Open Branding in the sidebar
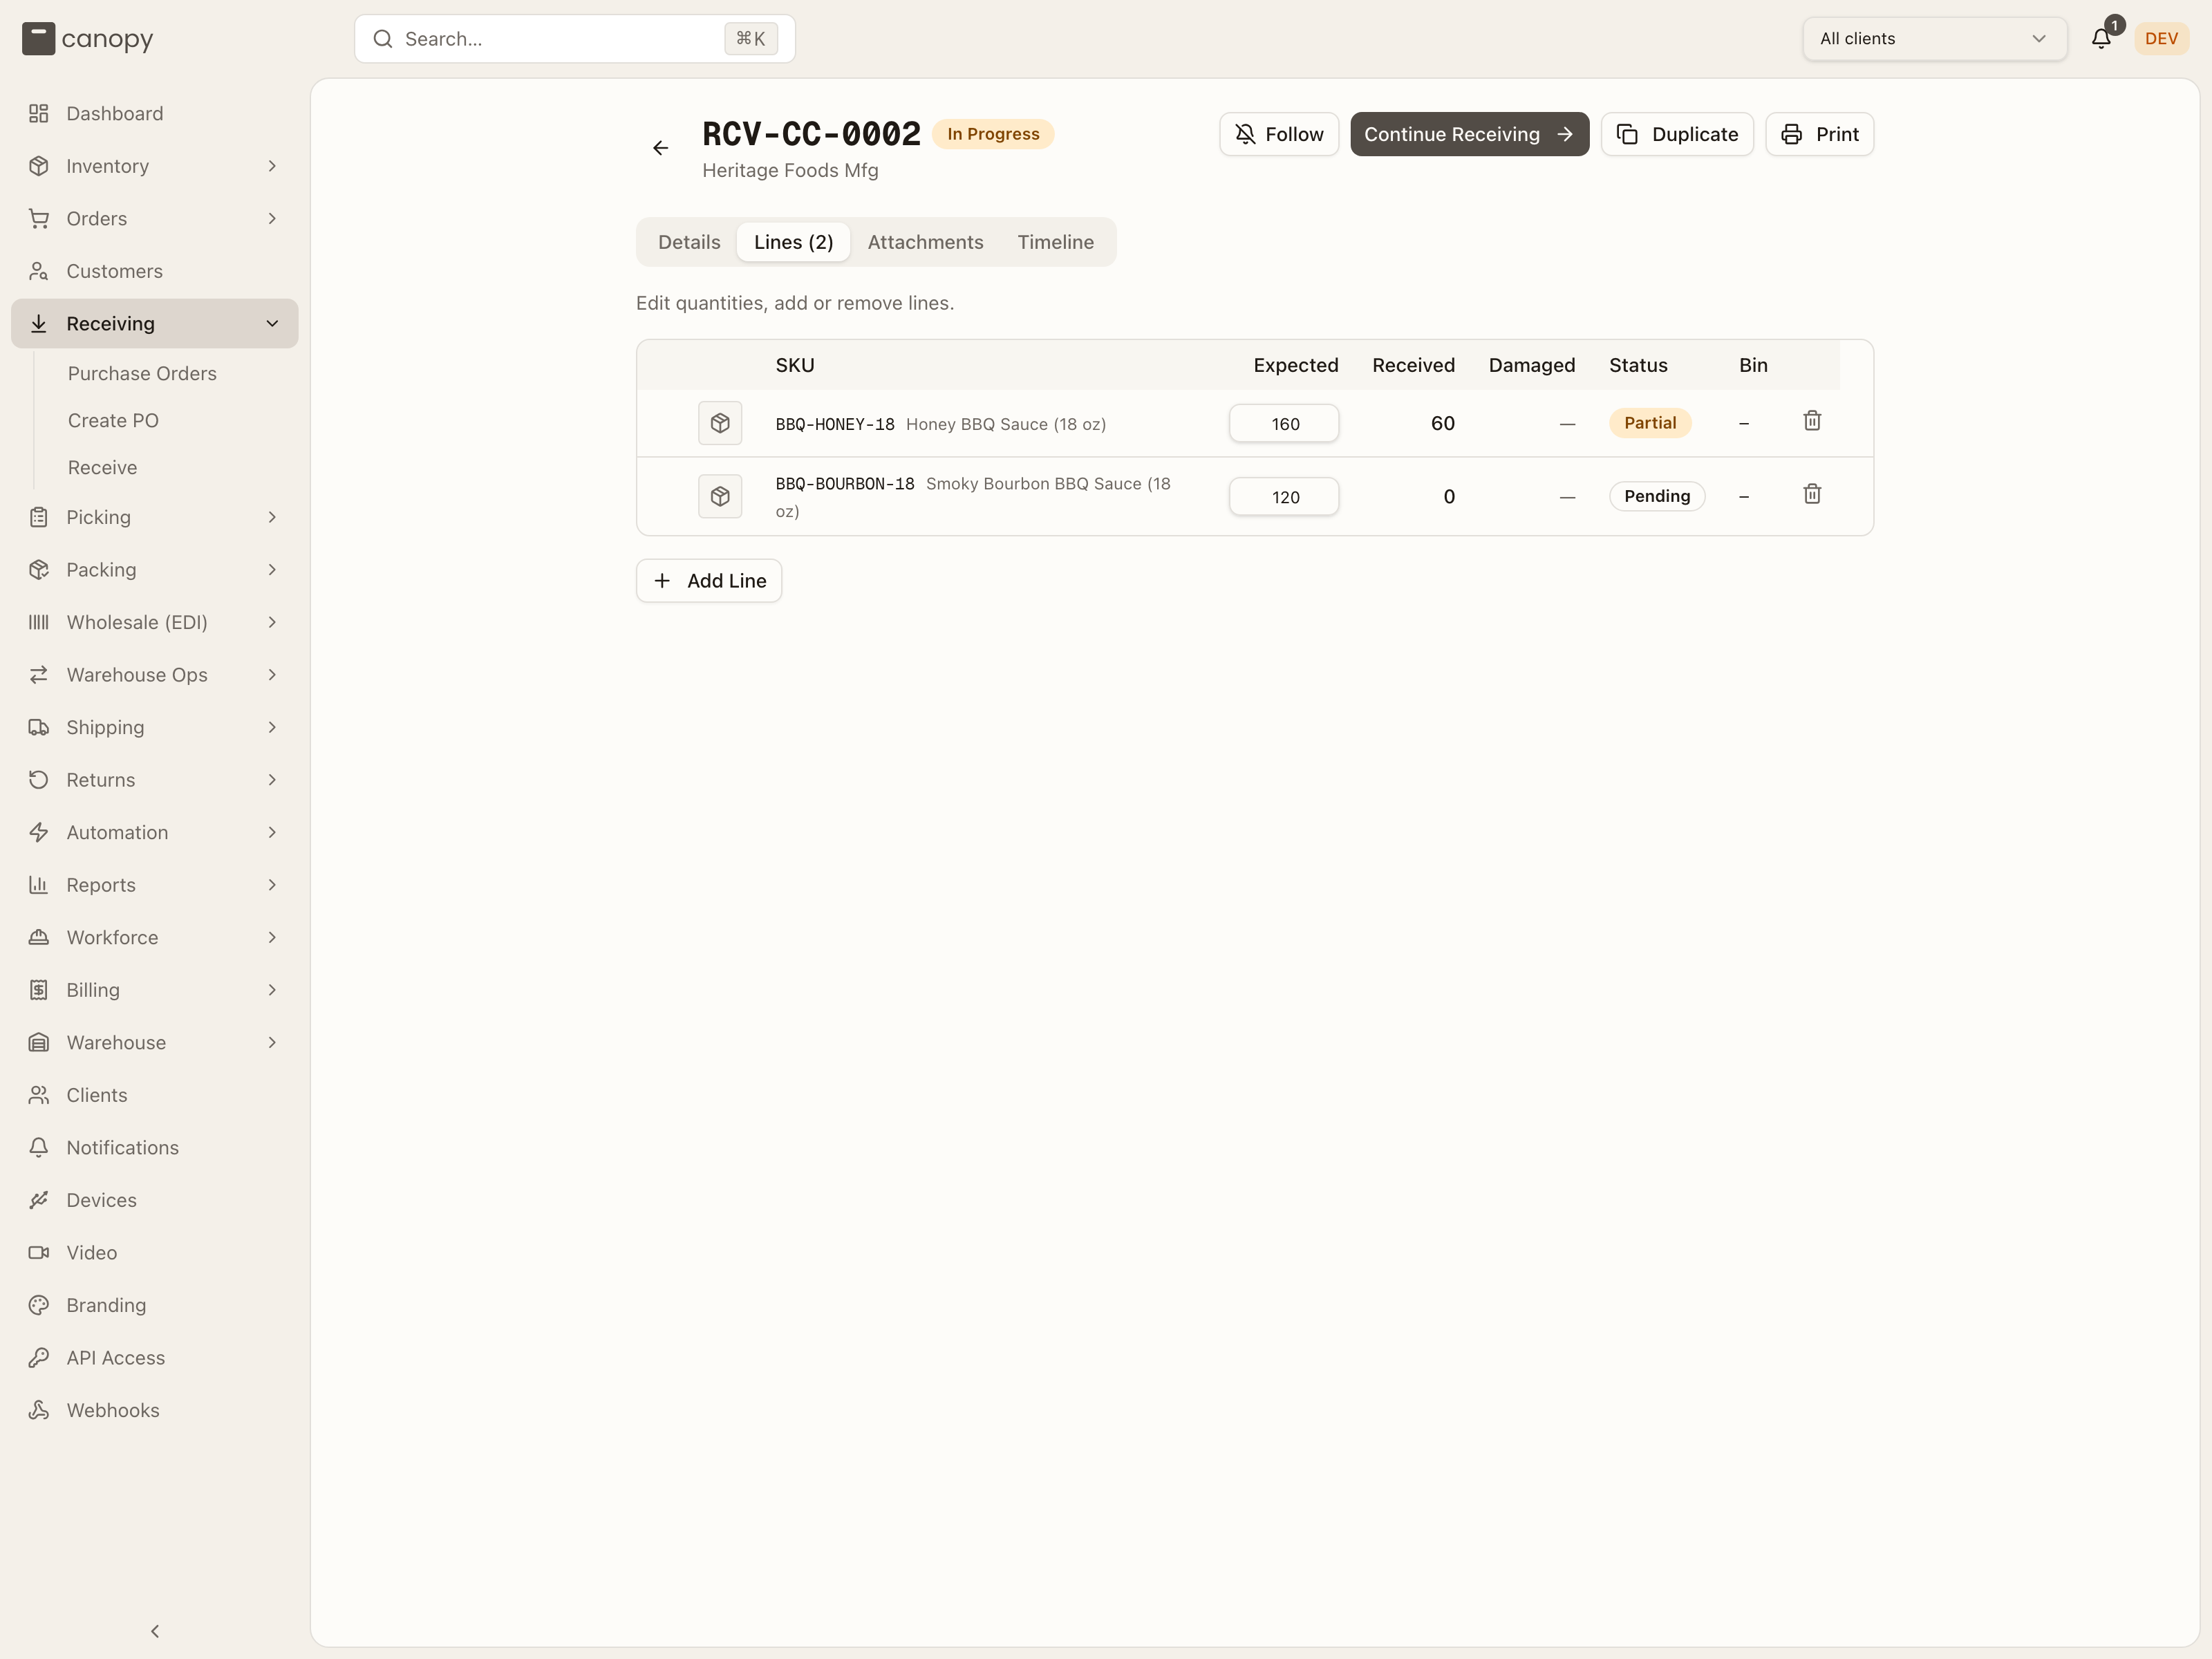This screenshot has width=2212, height=1659. point(155,1305)
